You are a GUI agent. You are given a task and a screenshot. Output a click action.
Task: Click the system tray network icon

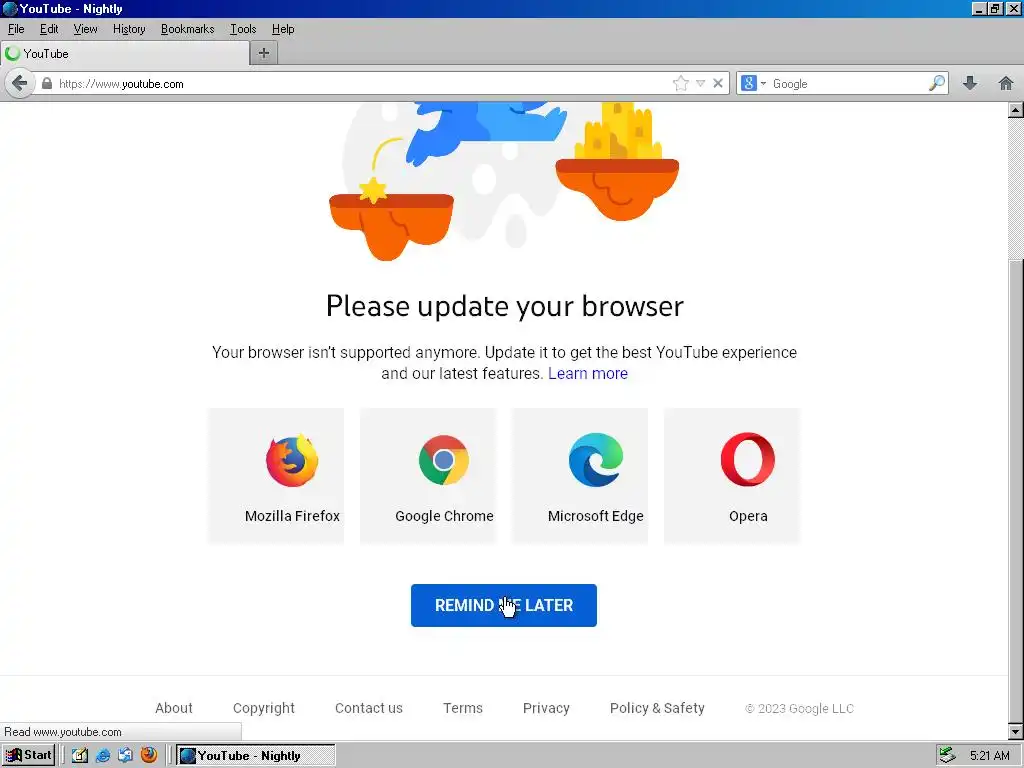(x=947, y=756)
